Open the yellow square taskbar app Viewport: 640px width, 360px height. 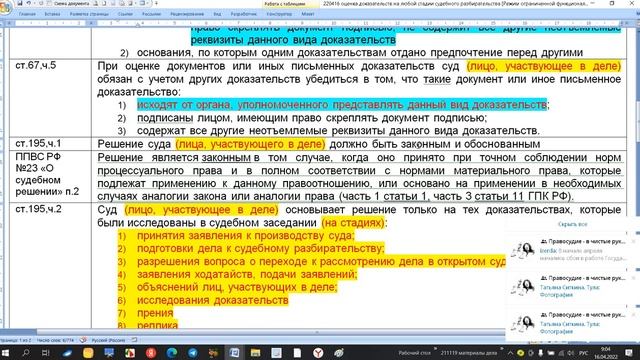pyautogui.click(x=88, y=353)
